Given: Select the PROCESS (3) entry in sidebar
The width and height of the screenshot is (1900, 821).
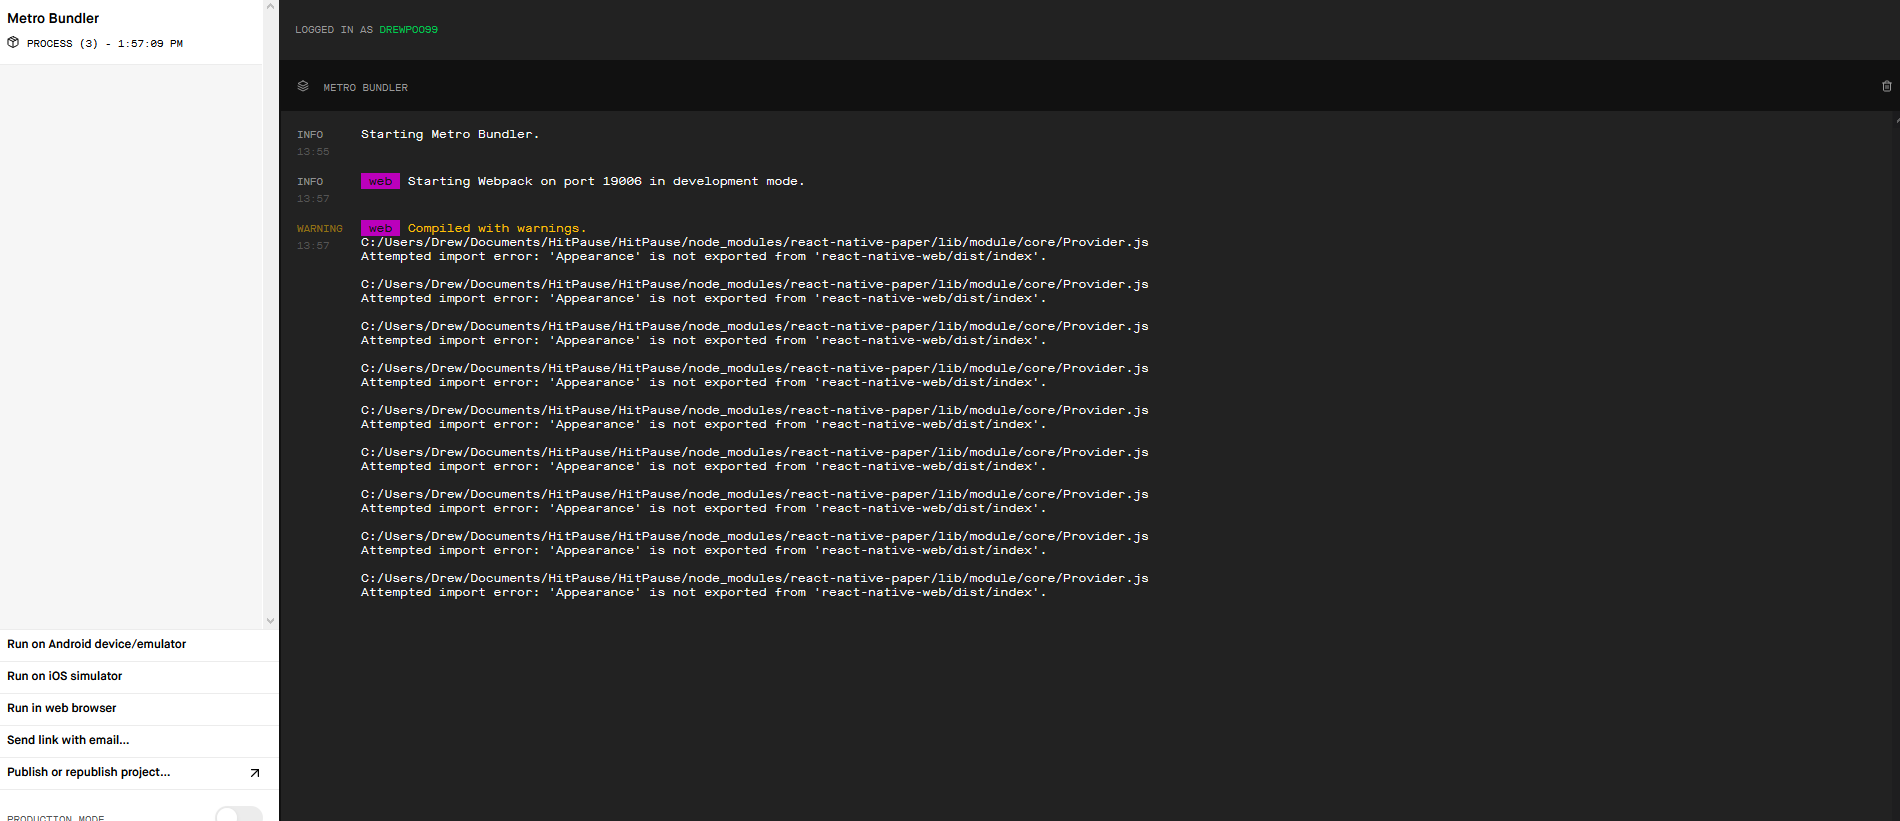Looking at the screenshot, I should click(105, 44).
